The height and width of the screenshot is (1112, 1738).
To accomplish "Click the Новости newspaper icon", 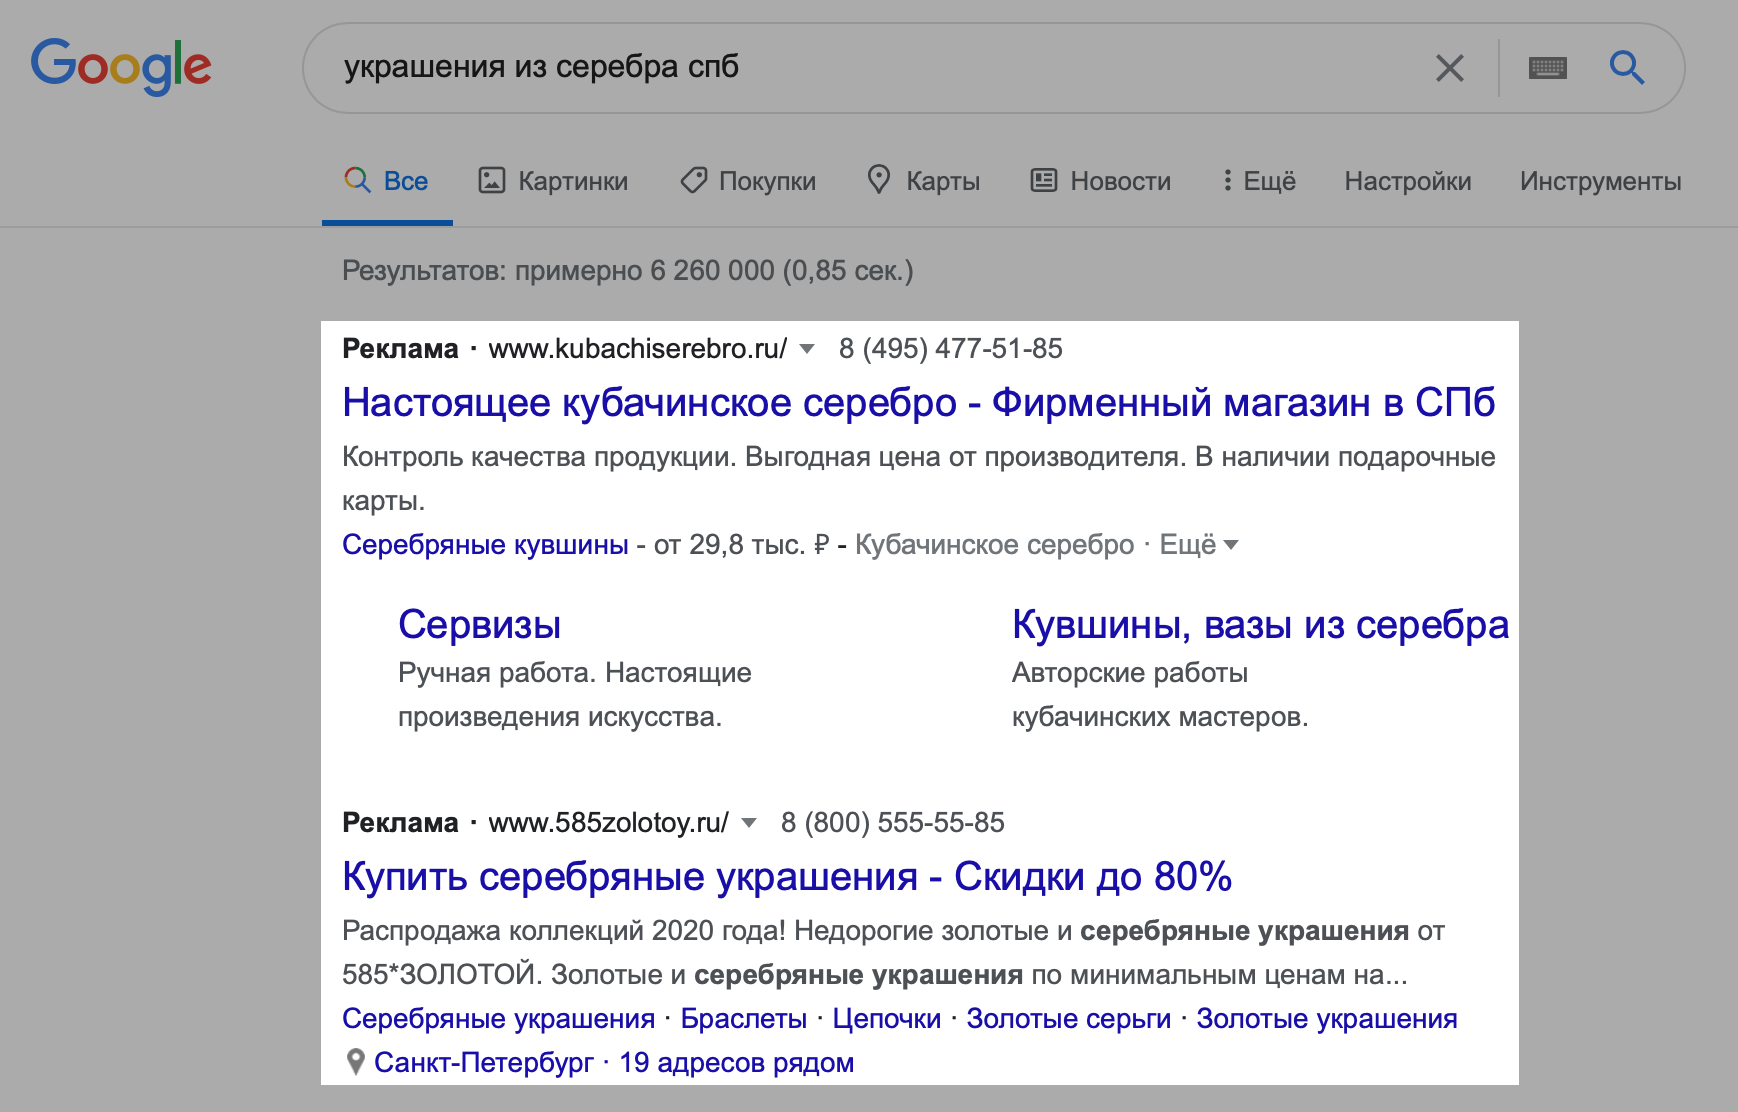I will [x=1043, y=180].
